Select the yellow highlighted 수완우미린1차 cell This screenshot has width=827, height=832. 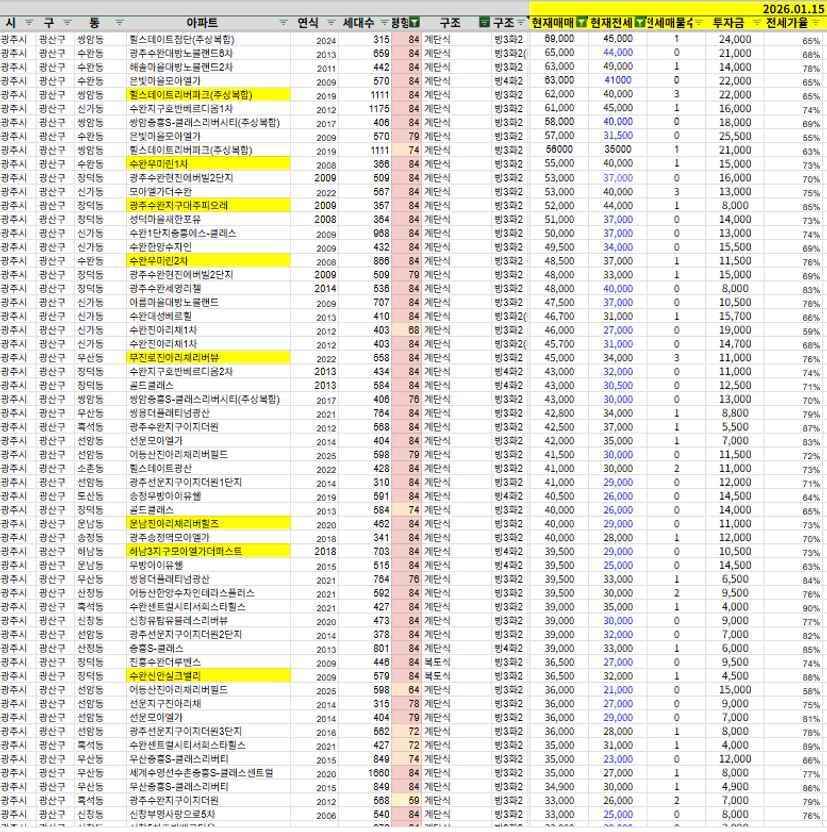(x=159, y=163)
